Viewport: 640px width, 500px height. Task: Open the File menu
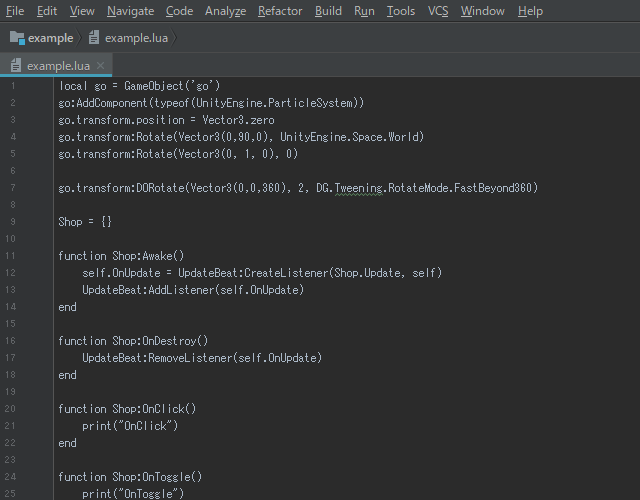pos(15,11)
